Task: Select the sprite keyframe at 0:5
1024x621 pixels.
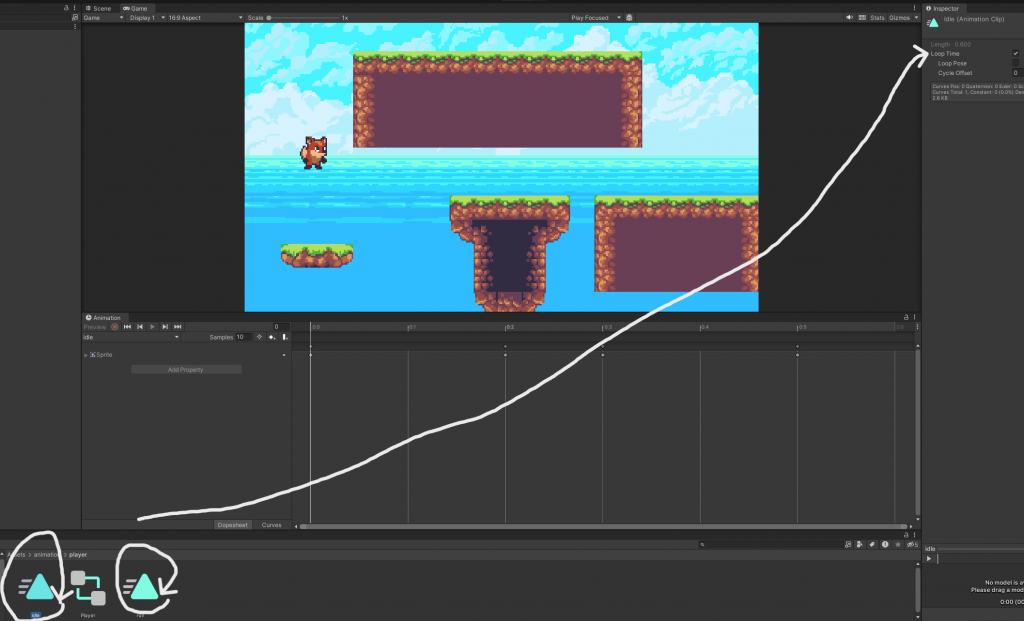Action: (x=797, y=355)
